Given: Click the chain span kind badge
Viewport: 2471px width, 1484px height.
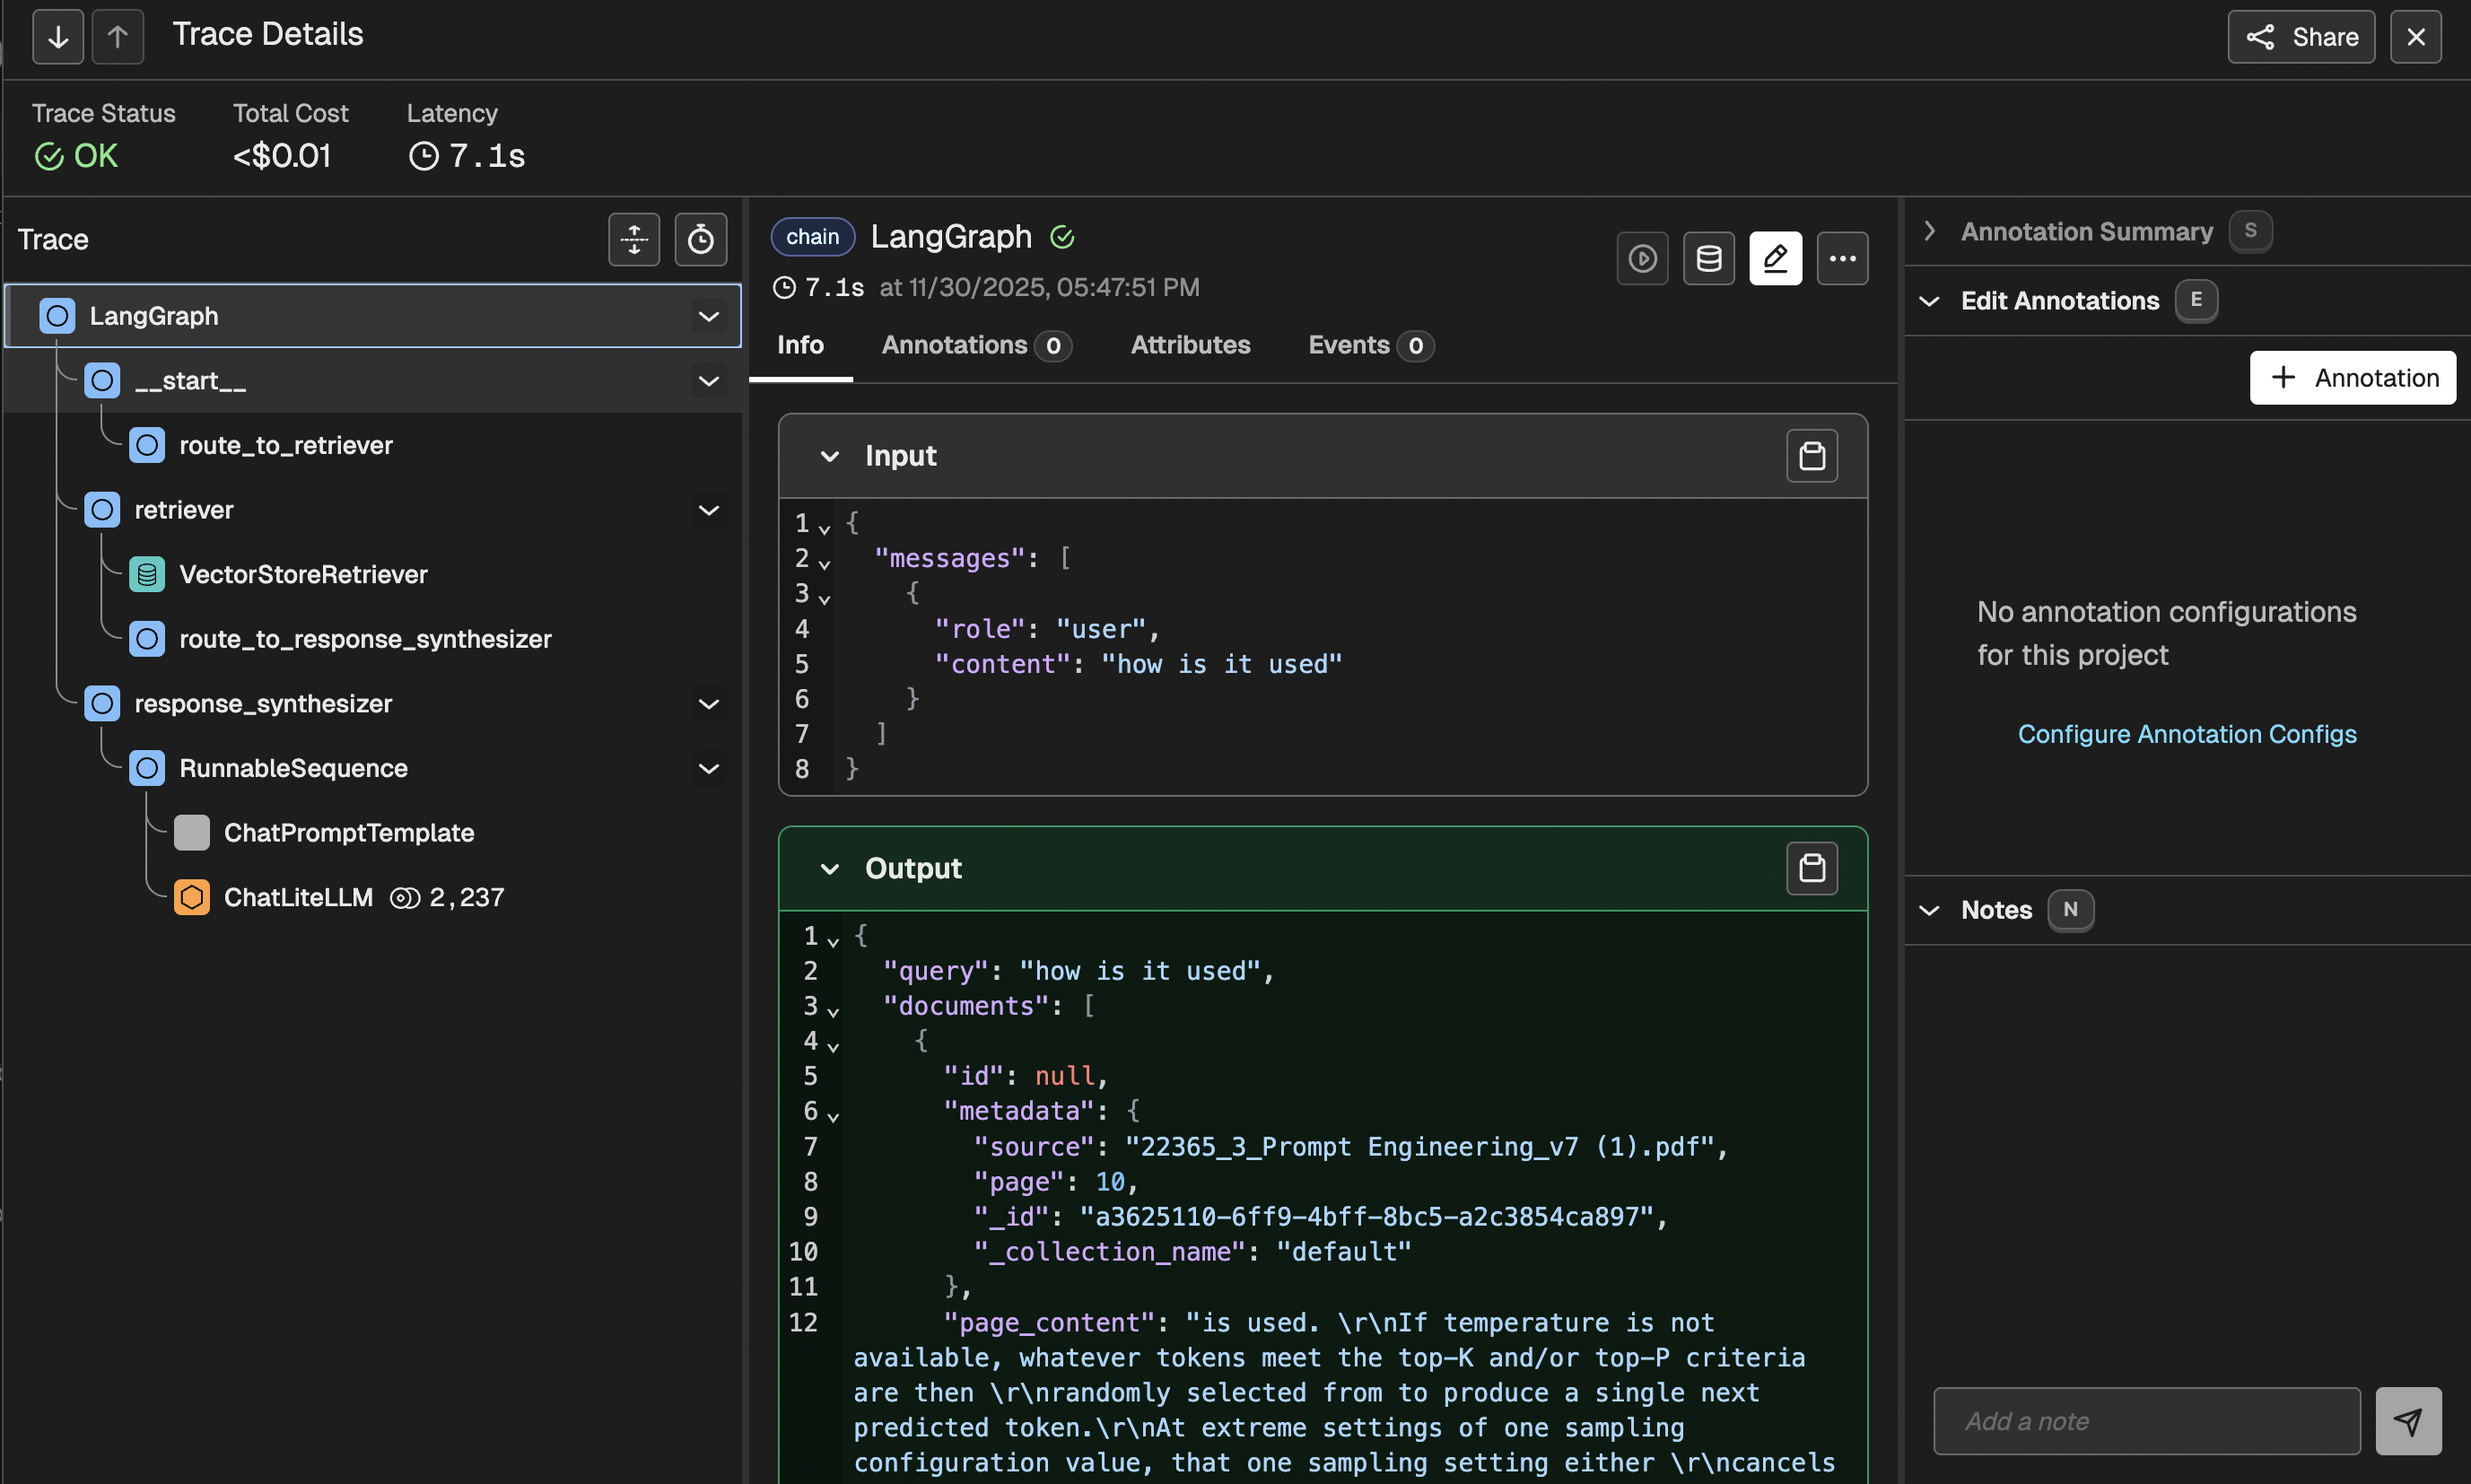Looking at the screenshot, I should click(x=812, y=237).
